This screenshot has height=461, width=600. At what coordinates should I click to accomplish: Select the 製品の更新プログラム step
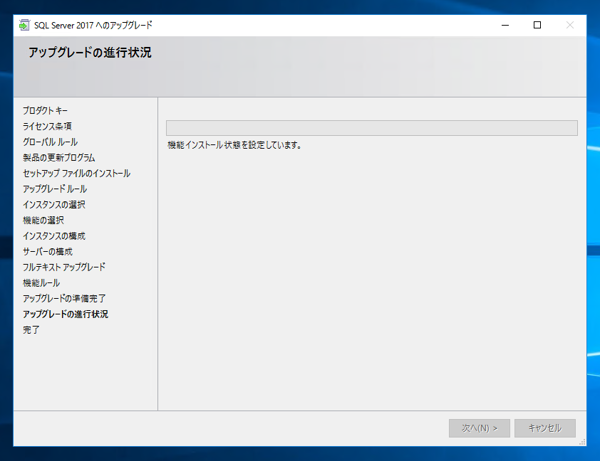tap(59, 158)
